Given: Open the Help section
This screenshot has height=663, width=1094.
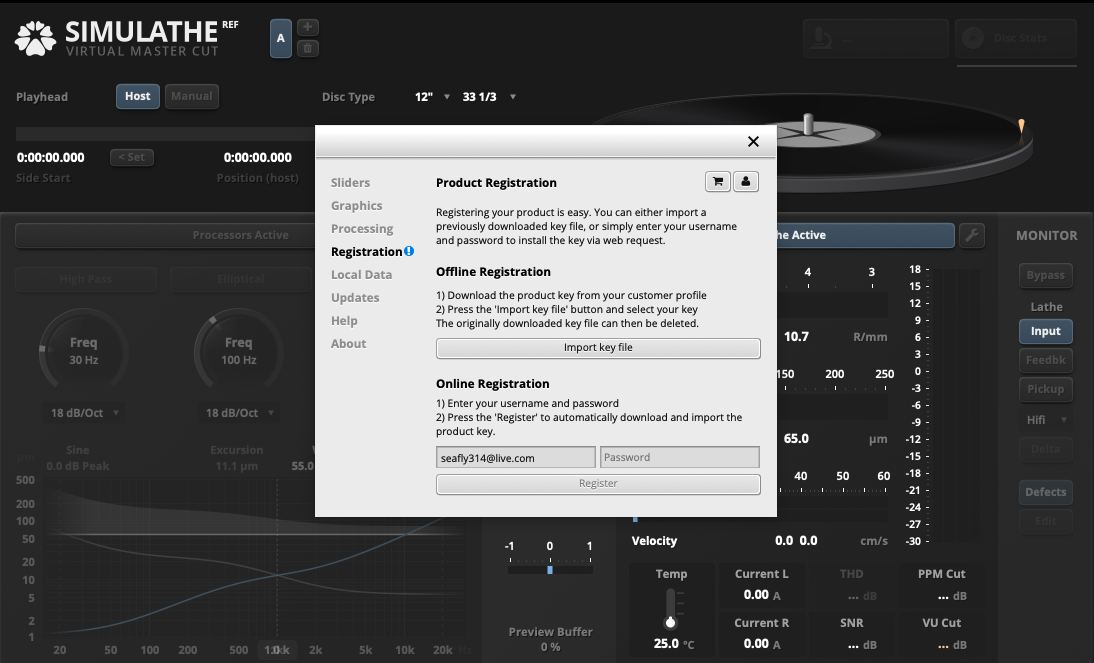Looking at the screenshot, I should point(344,321).
